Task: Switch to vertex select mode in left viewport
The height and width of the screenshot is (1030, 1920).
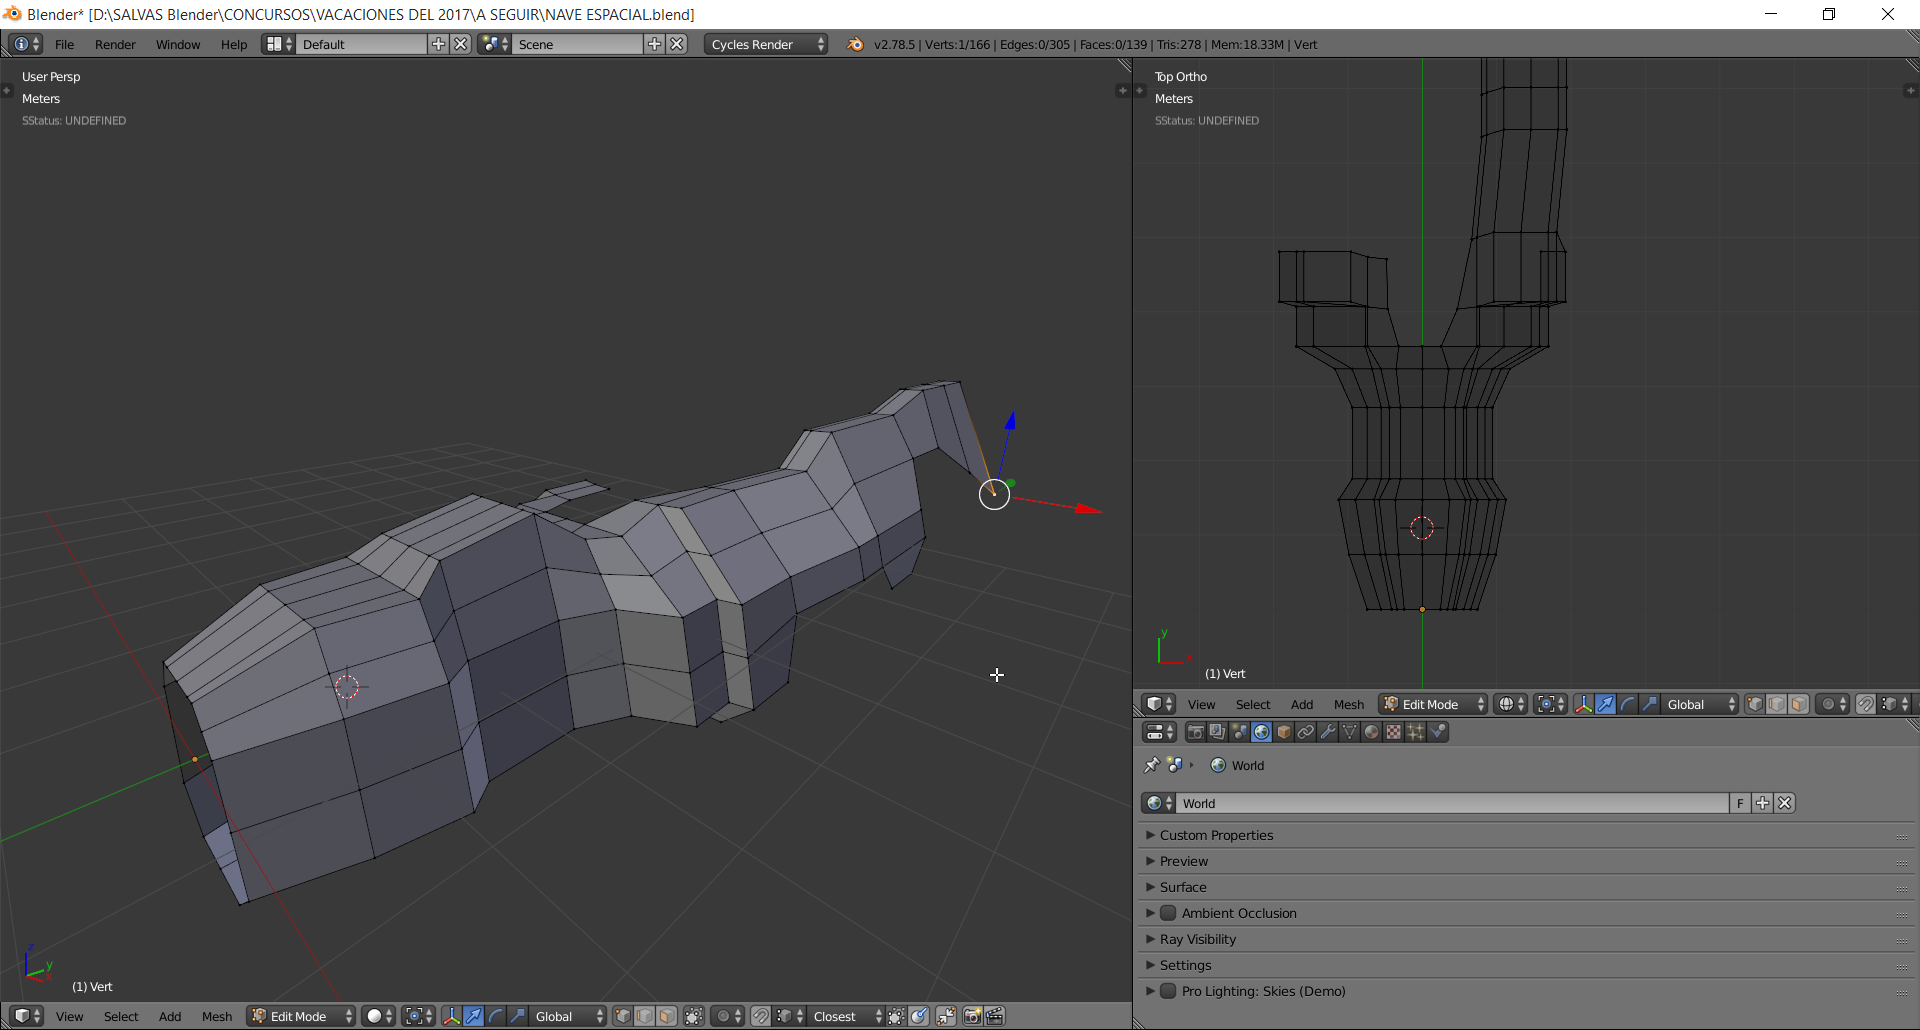Action: (623, 1016)
